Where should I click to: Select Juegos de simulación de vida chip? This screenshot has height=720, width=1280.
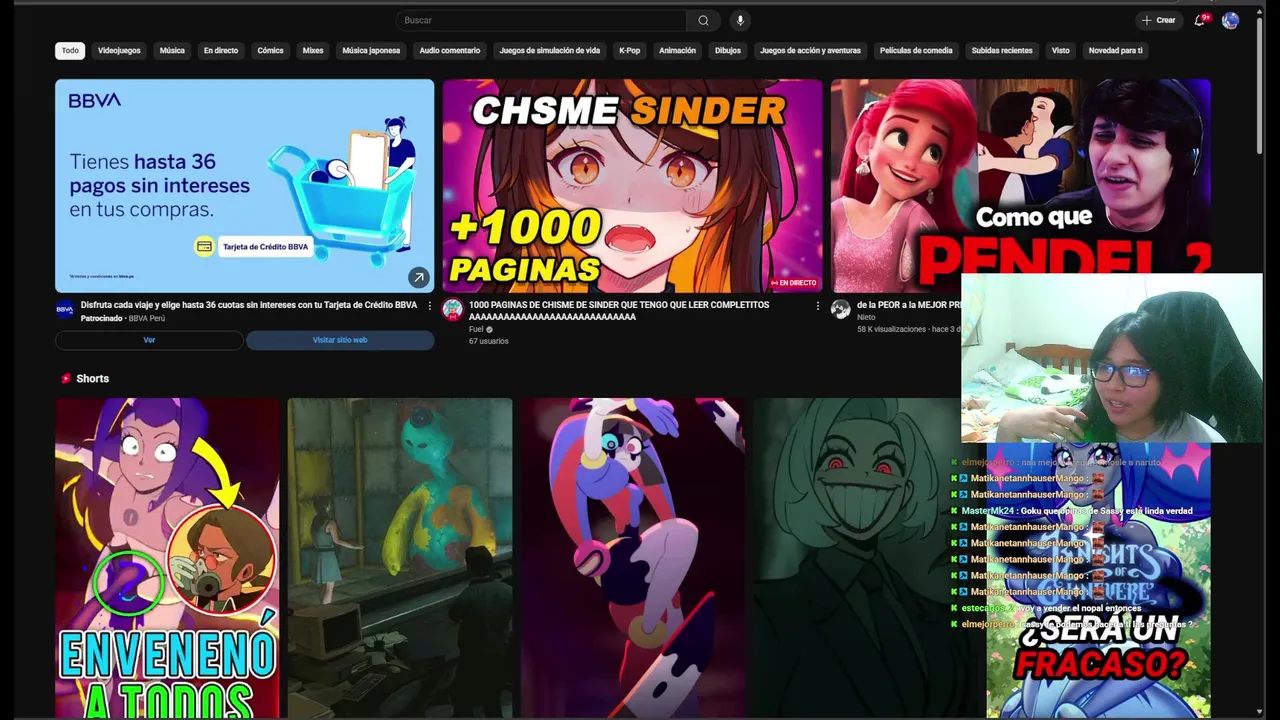tap(550, 50)
